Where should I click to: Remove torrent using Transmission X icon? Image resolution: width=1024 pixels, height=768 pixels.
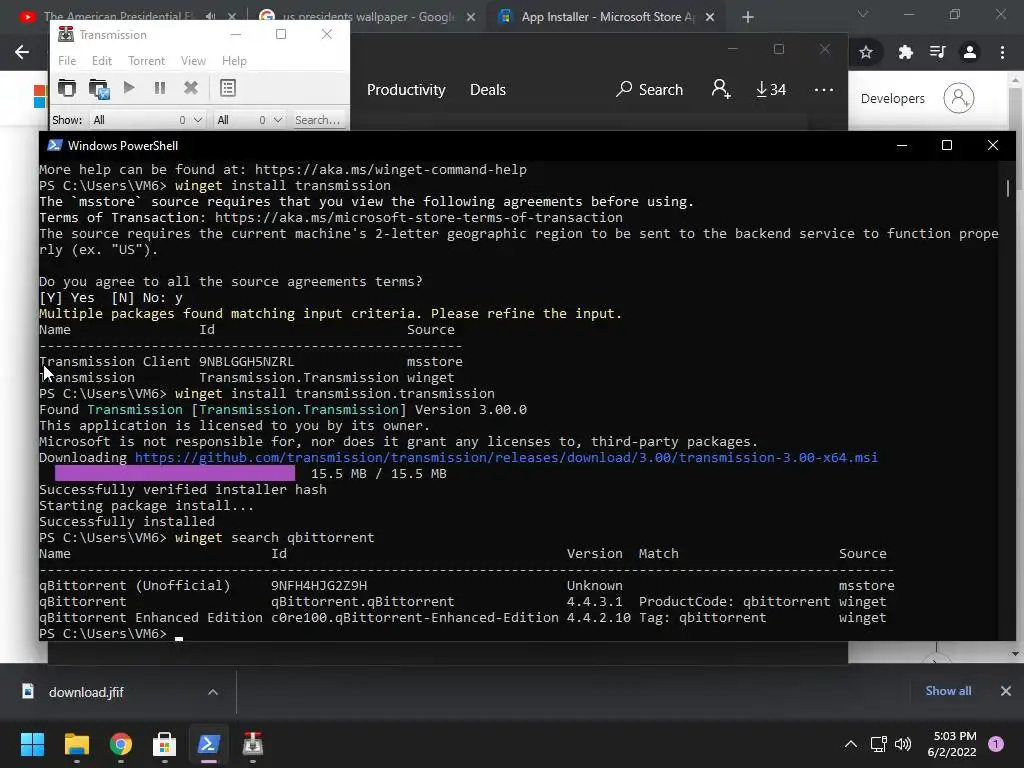tap(191, 88)
